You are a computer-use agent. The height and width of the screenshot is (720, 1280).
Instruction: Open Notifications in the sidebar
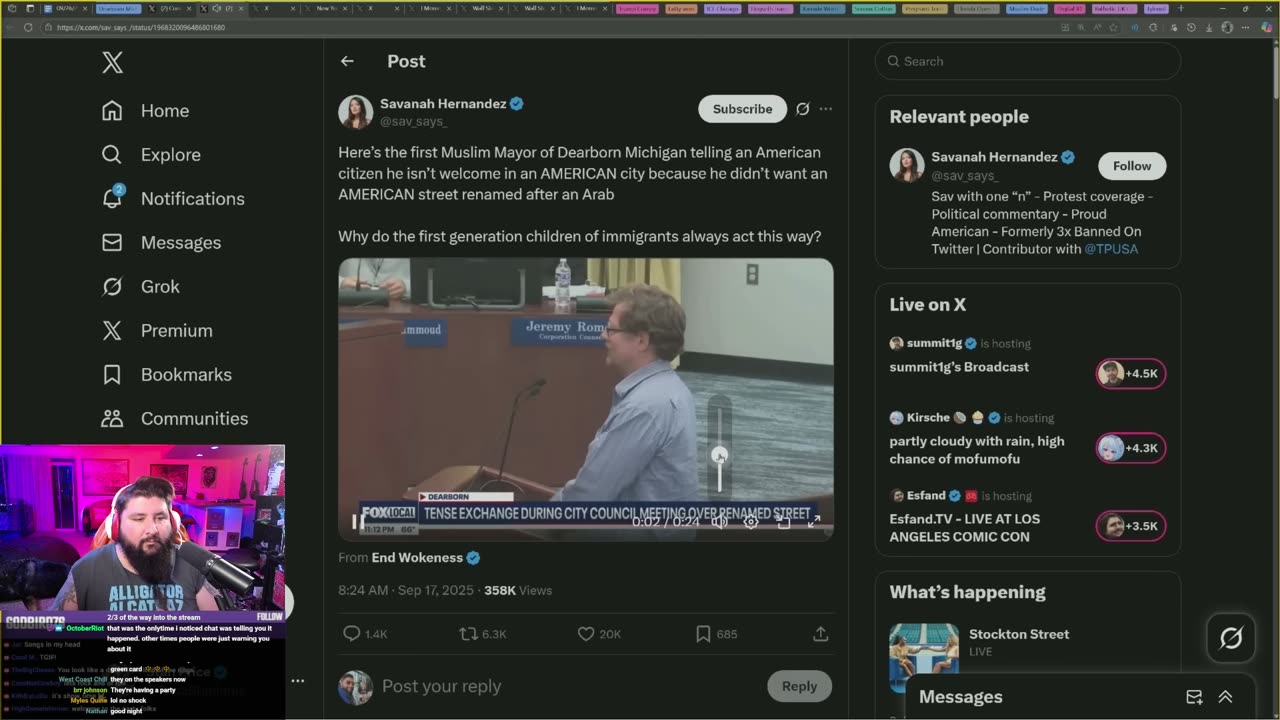(x=174, y=198)
